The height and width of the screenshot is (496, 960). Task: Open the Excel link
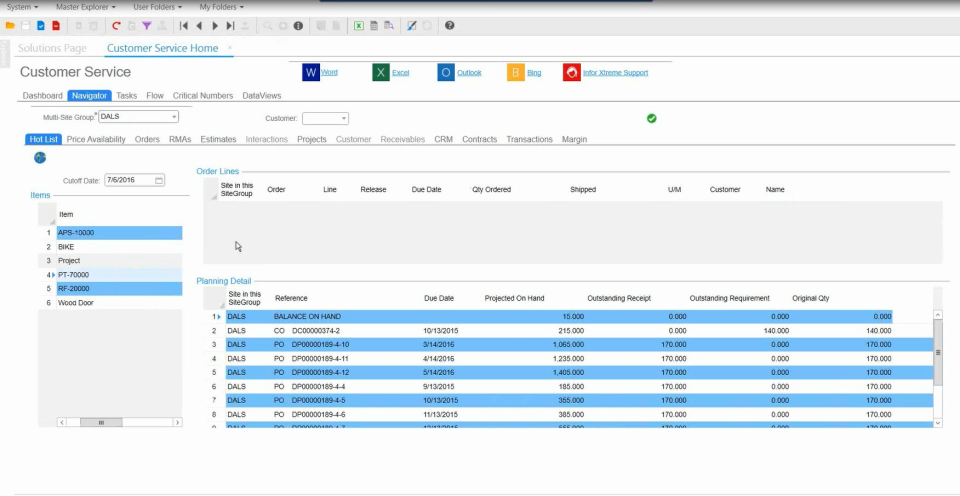[400, 72]
